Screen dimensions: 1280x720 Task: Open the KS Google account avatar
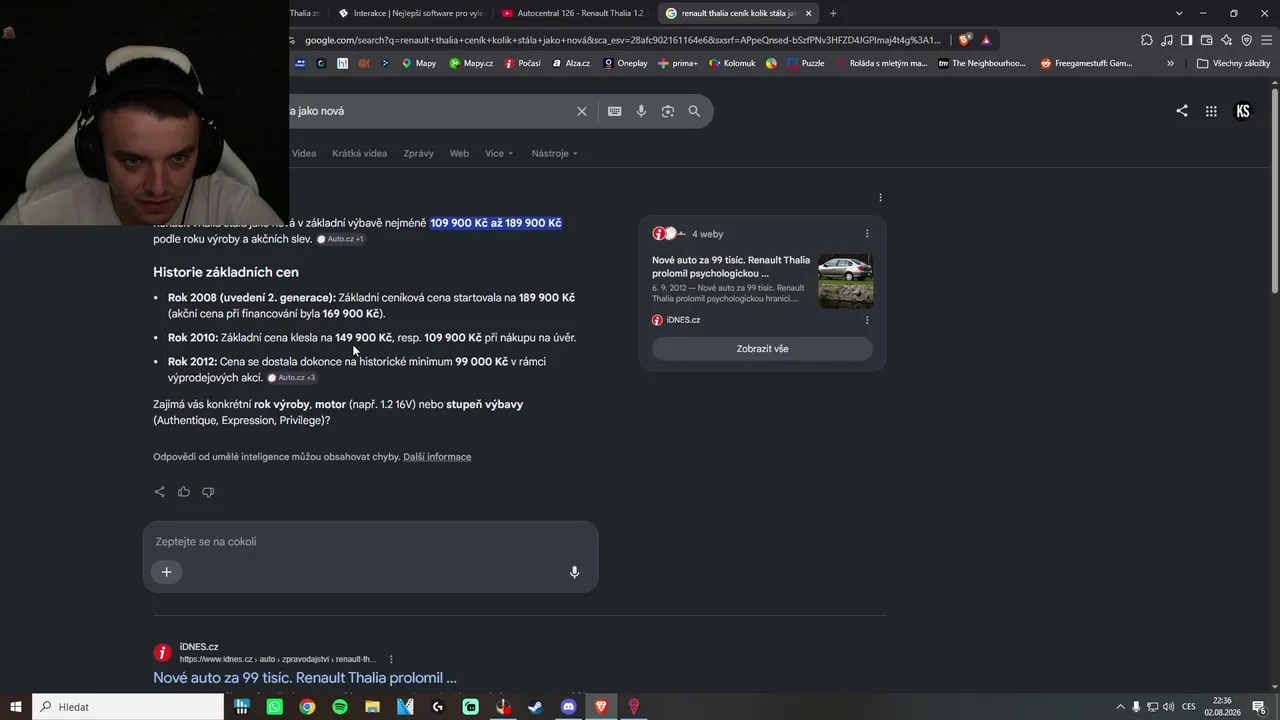[1243, 111]
